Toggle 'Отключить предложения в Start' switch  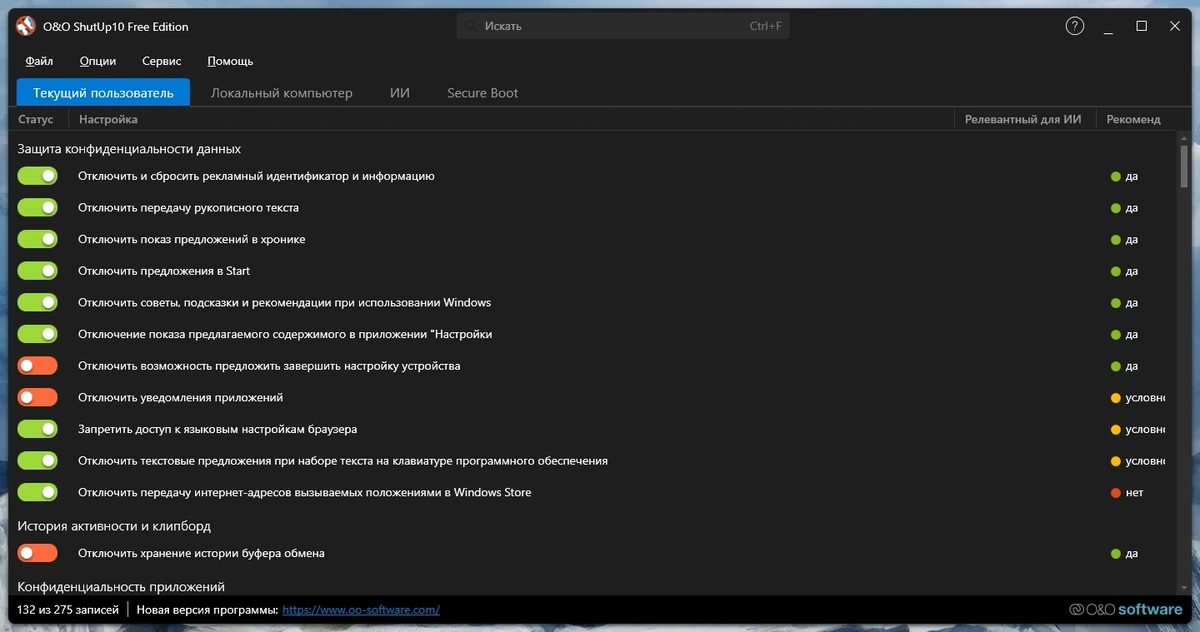pos(38,271)
